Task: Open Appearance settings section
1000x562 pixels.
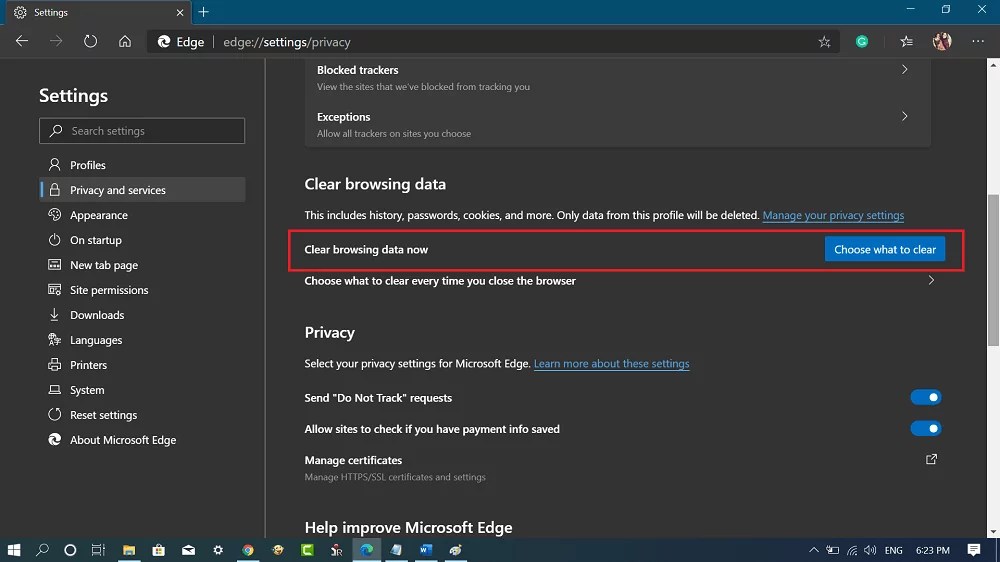Action: pyautogui.click(x=142, y=215)
